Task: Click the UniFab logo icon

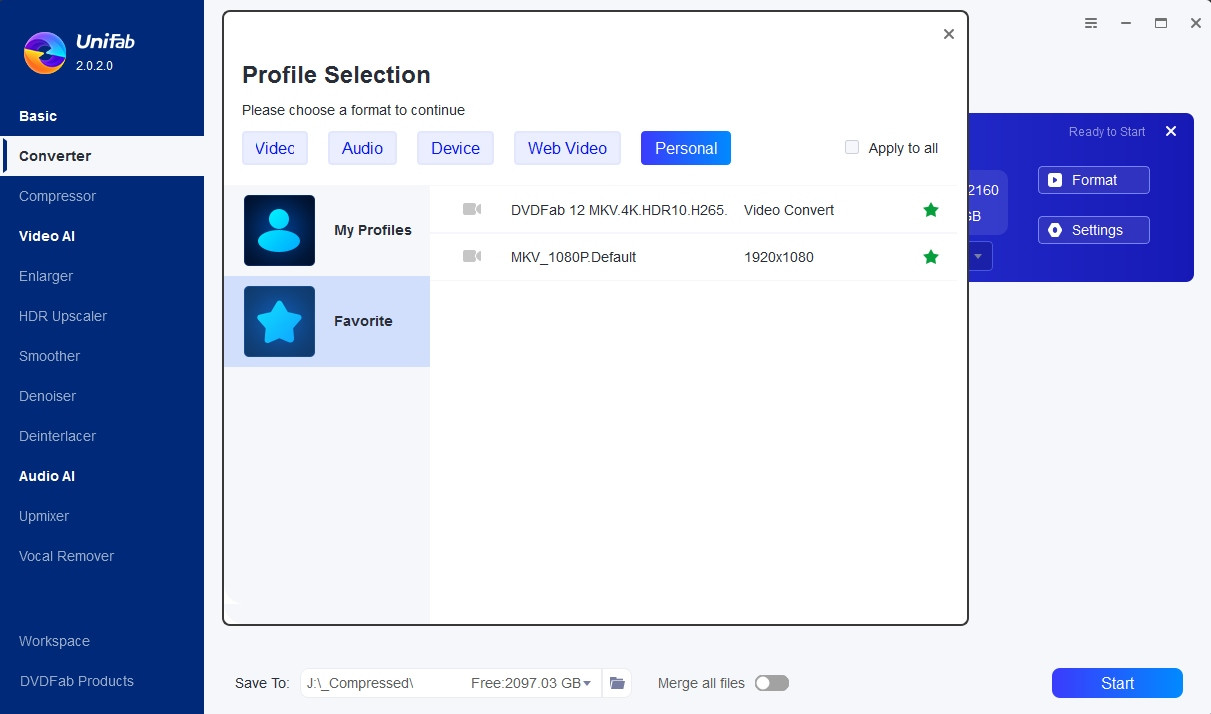Action: [45, 53]
